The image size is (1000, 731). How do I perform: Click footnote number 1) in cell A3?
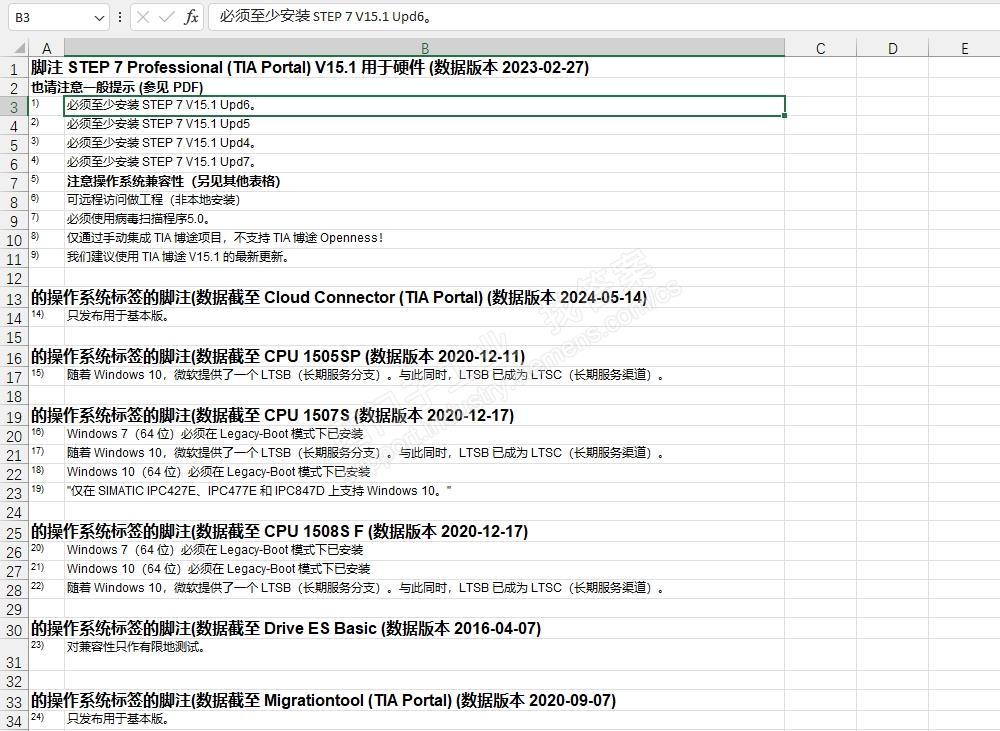(35, 103)
